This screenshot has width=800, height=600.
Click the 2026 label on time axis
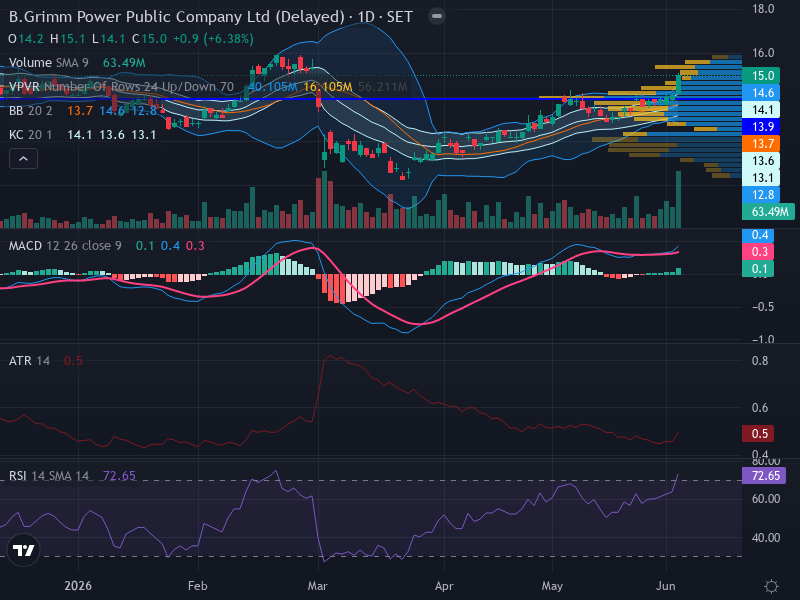78,586
